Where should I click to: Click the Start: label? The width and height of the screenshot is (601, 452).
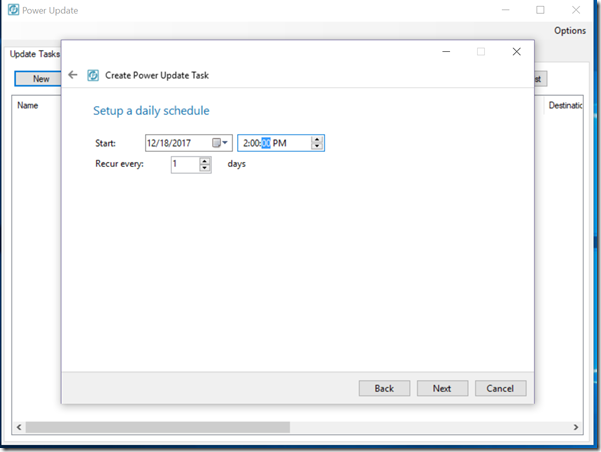(105, 143)
